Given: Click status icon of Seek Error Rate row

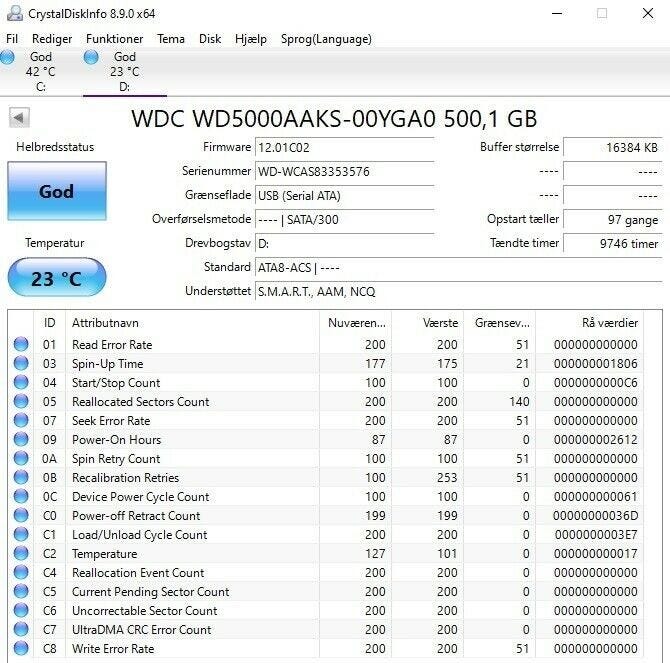Looking at the screenshot, I should (x=21, y=420).
